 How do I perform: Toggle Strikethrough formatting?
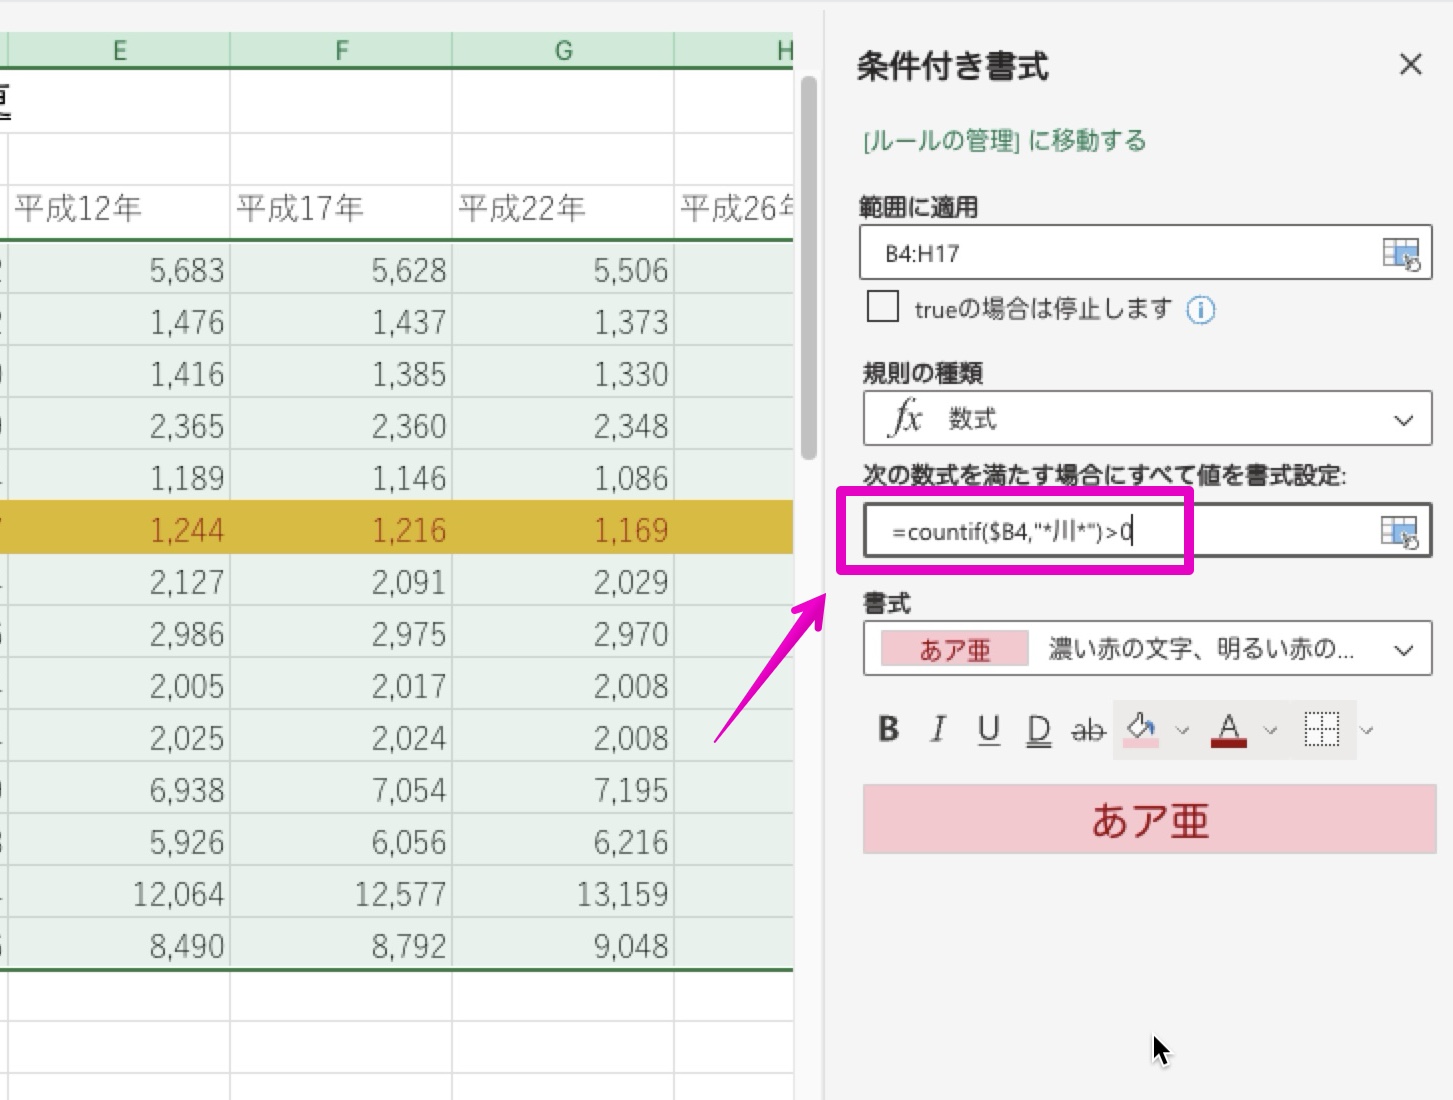click(x=1088, y=731)
